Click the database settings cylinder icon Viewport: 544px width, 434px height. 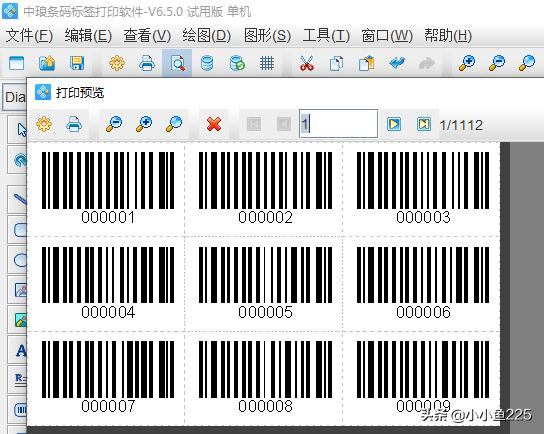pos(207,63)
